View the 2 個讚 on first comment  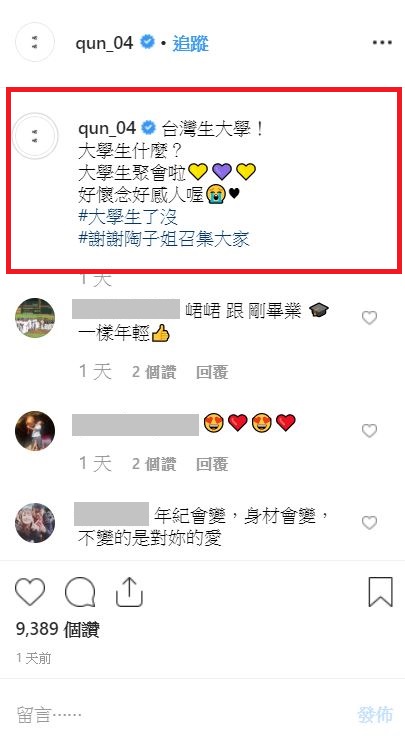pos(154,372)
